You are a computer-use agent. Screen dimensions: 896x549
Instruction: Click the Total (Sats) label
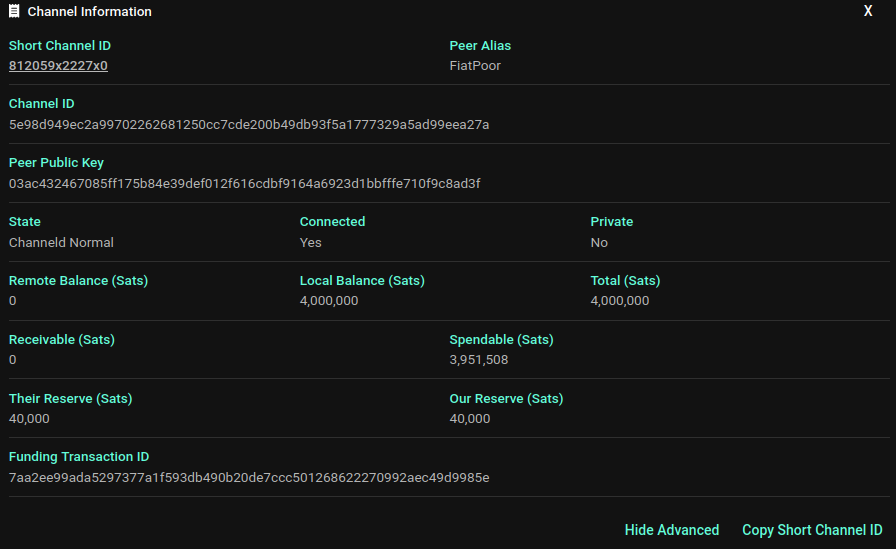point(625,281)
